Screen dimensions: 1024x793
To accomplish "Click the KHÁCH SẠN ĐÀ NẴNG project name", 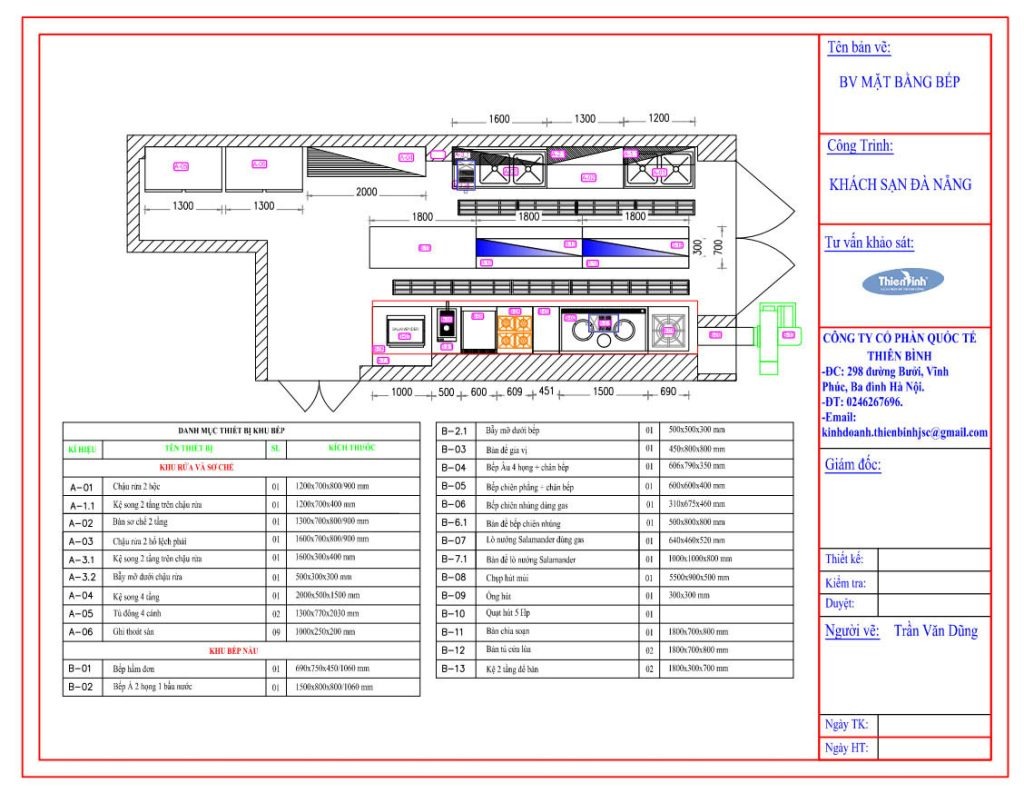I will [900, 184].
